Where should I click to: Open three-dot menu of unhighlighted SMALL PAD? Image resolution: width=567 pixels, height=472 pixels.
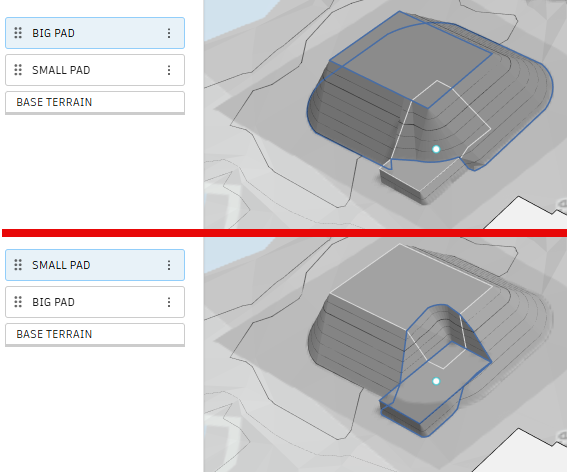coord(169,70)
